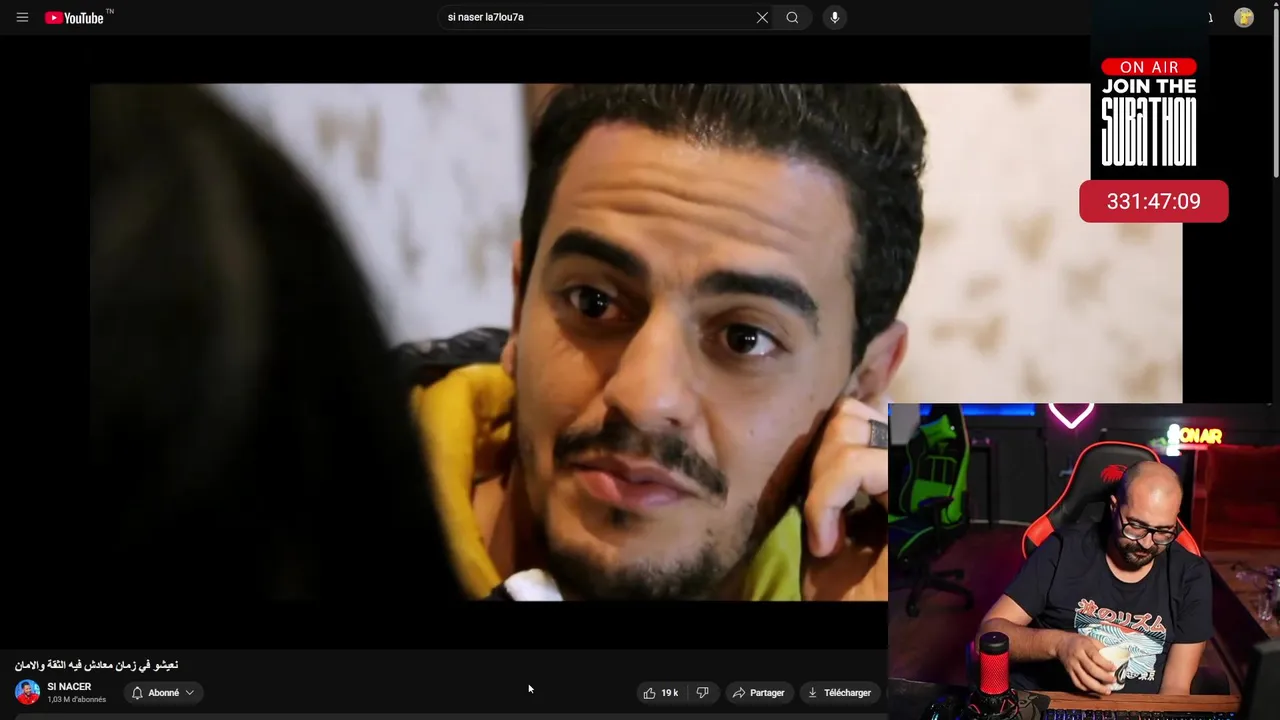Open the YouTube hamburger guide menu
The image size is (1280, 720).
(22, 17)
